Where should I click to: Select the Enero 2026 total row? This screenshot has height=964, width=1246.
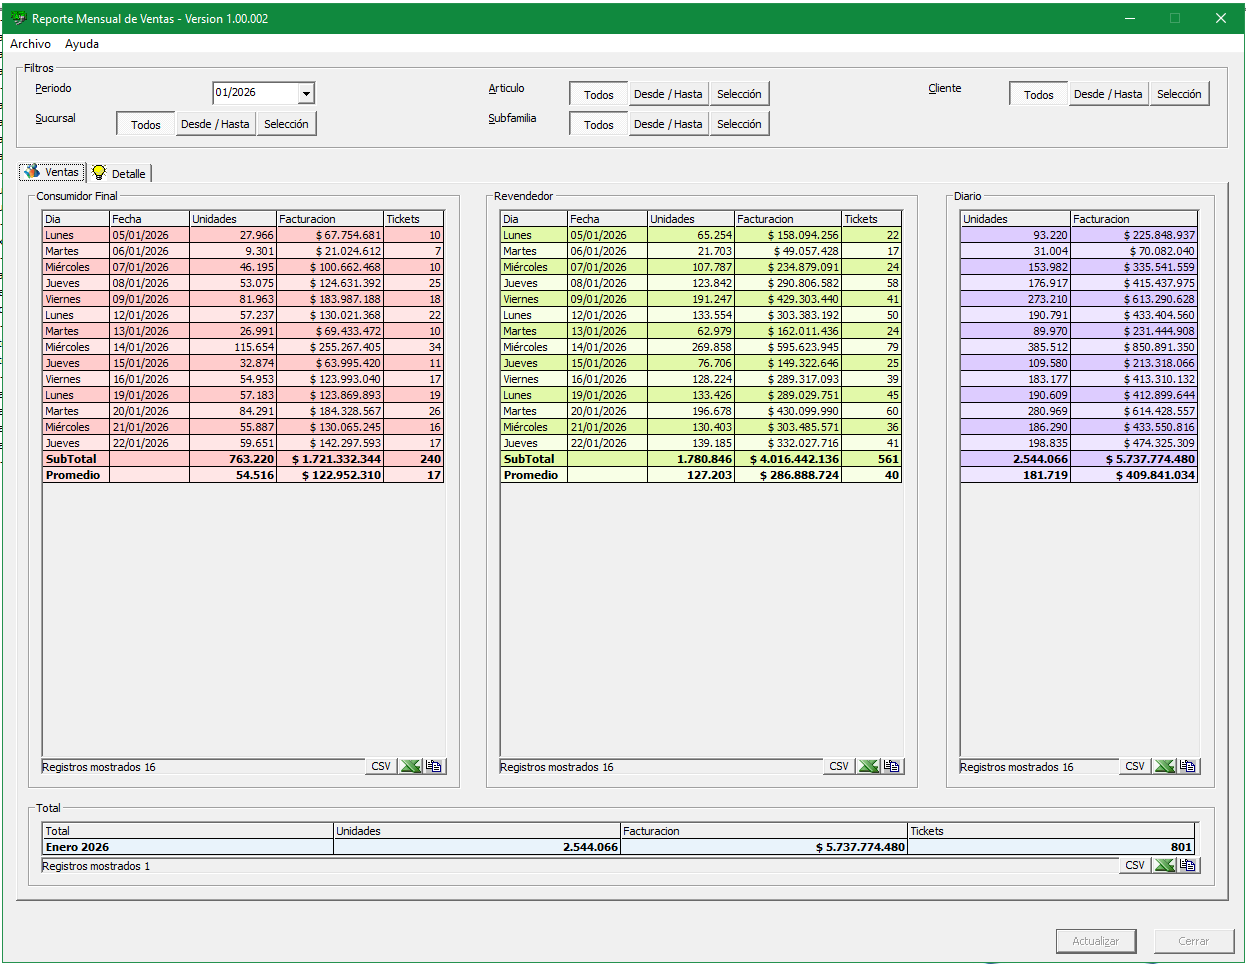(x=188, y=847)
